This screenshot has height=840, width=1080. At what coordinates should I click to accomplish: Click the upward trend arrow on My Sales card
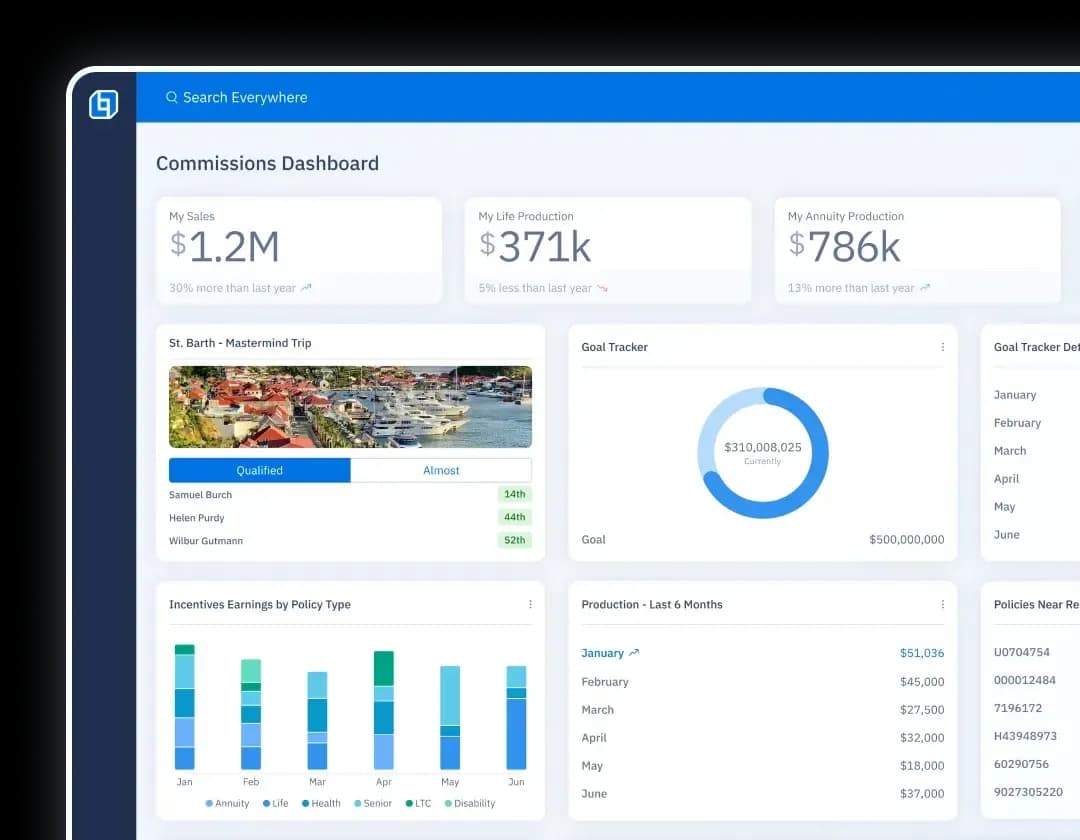coord(305,287)
